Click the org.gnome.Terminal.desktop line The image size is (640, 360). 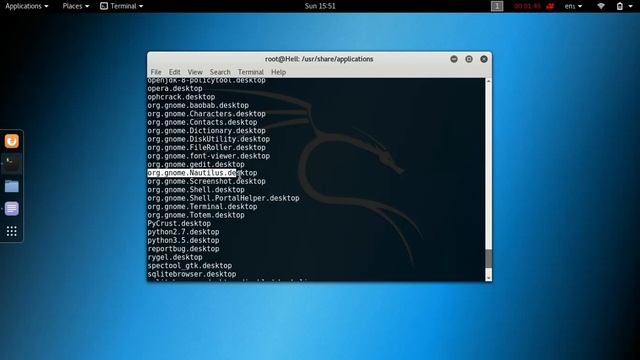tap(202, 207)
